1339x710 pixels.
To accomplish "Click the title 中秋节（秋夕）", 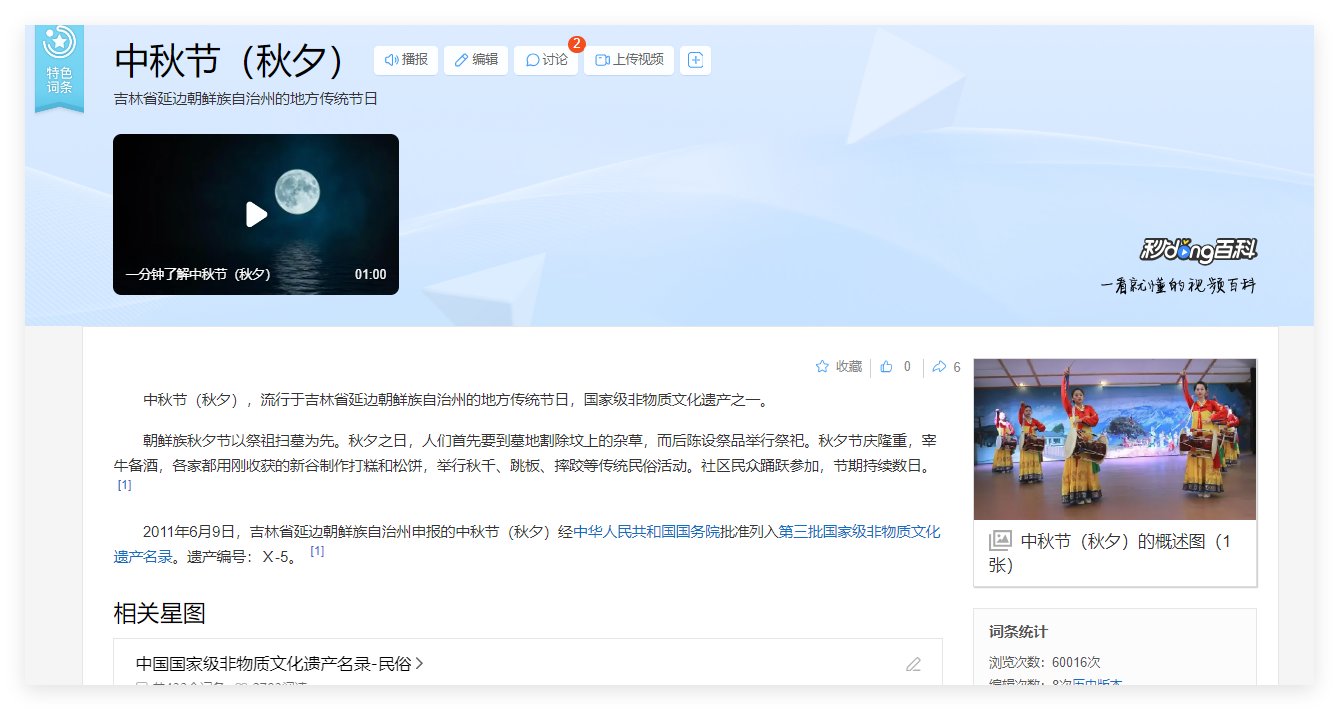I will point(229,61).
